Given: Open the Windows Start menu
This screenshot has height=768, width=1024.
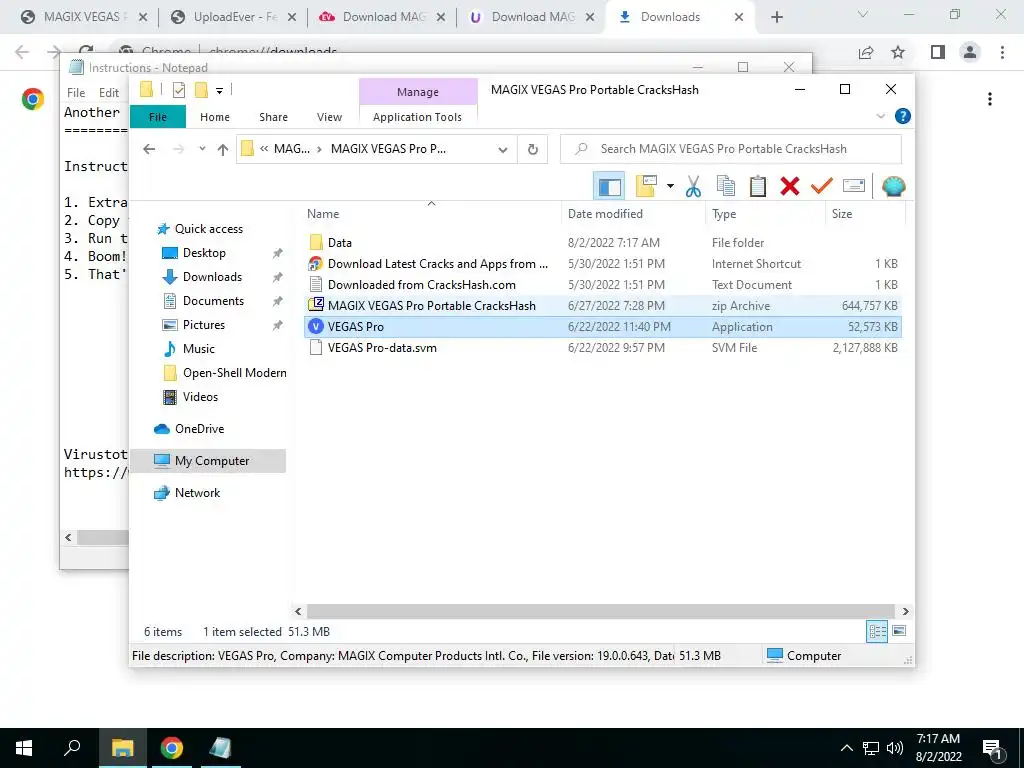Looking at the screenshot, I should tap(24, 748).
